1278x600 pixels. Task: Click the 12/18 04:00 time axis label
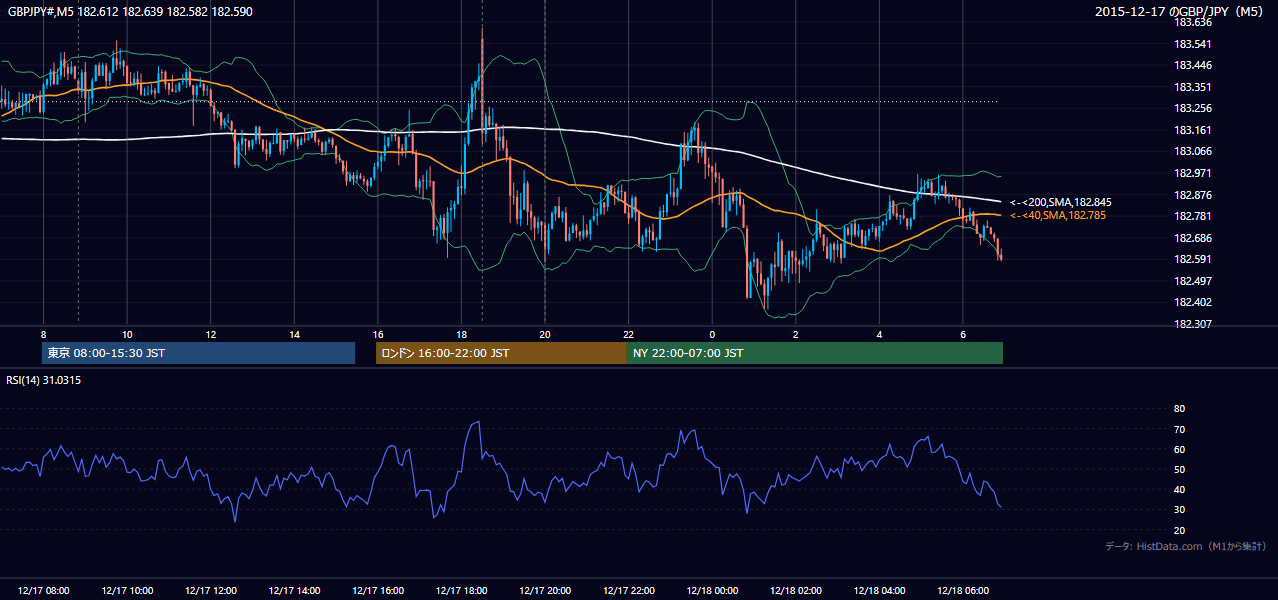(x=879, y=591)
